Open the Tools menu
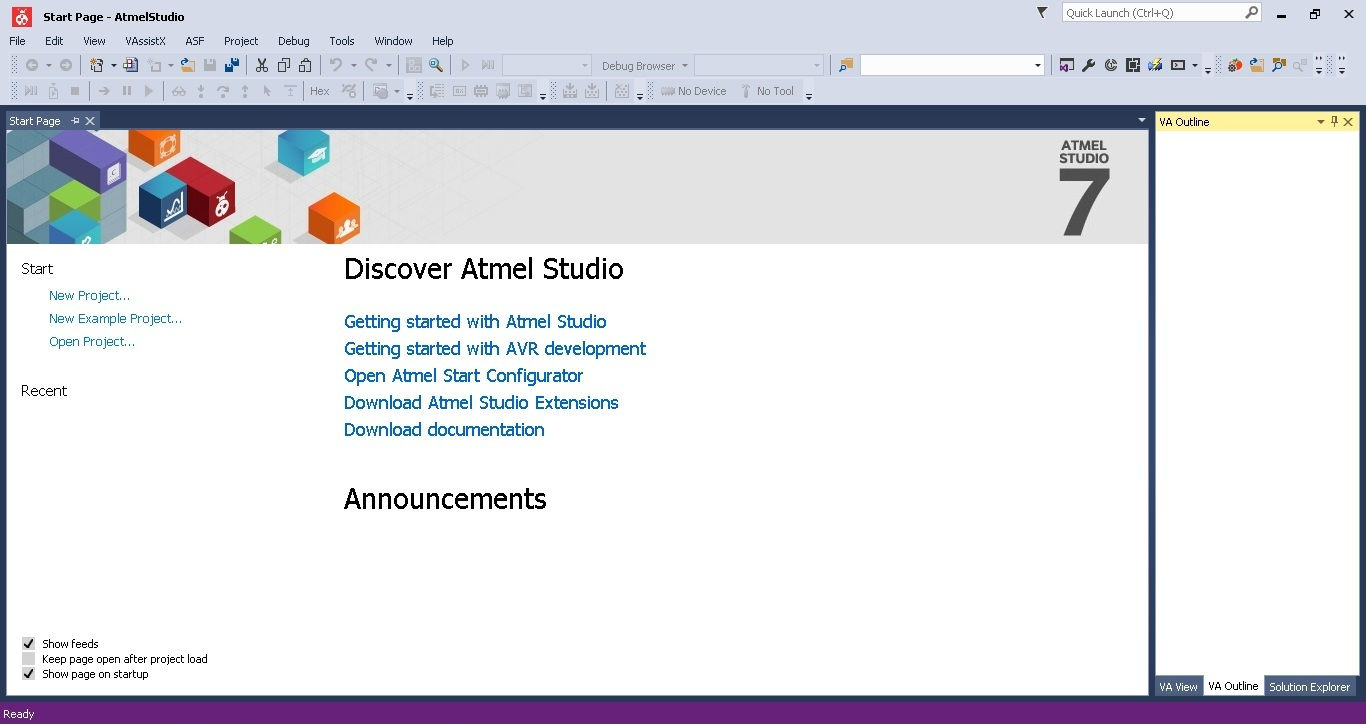 (x=342, y=41)
